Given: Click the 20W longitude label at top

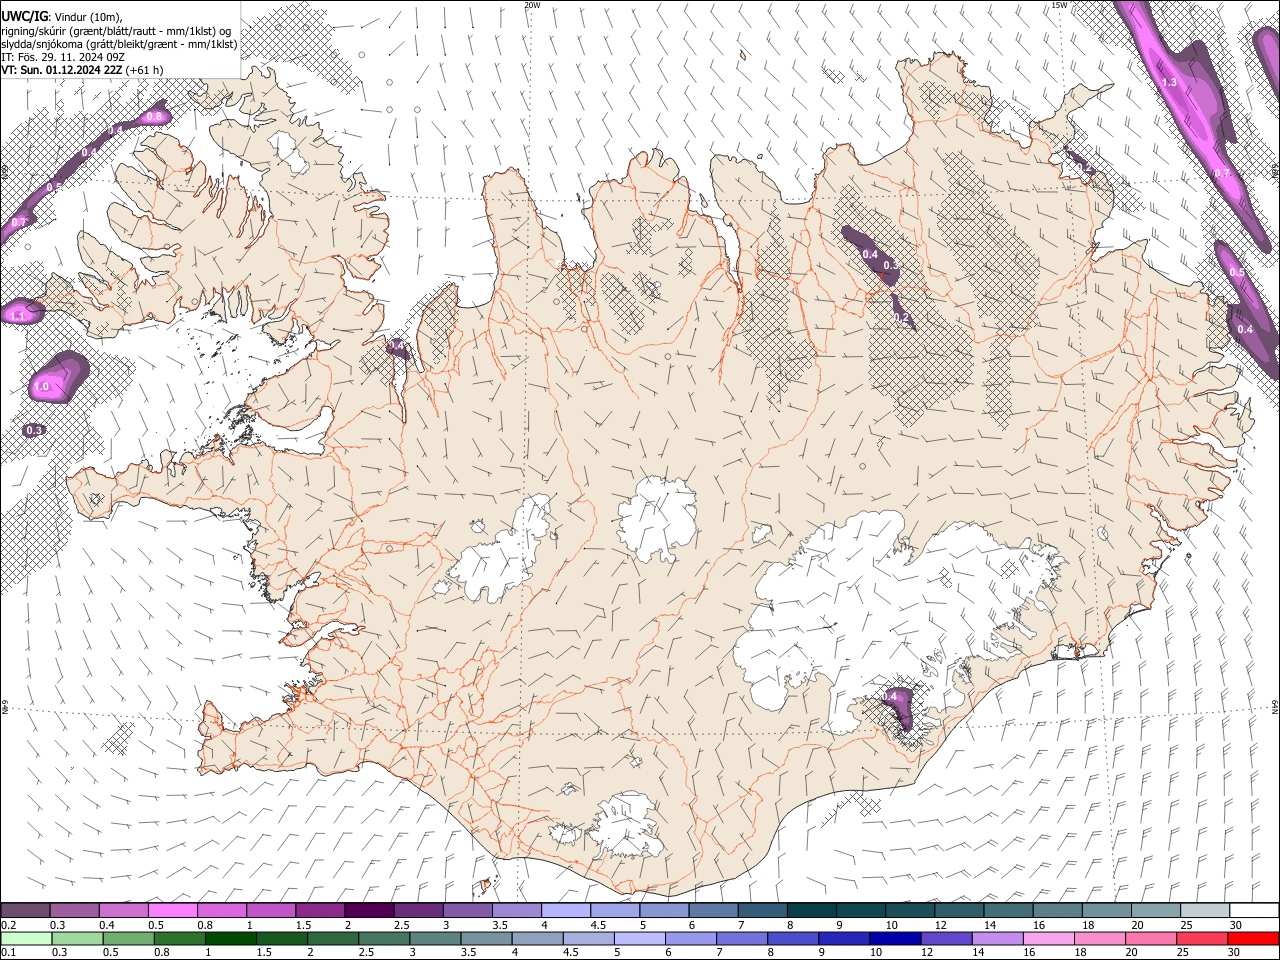Looking at the screenshot, I should point(532,5).
